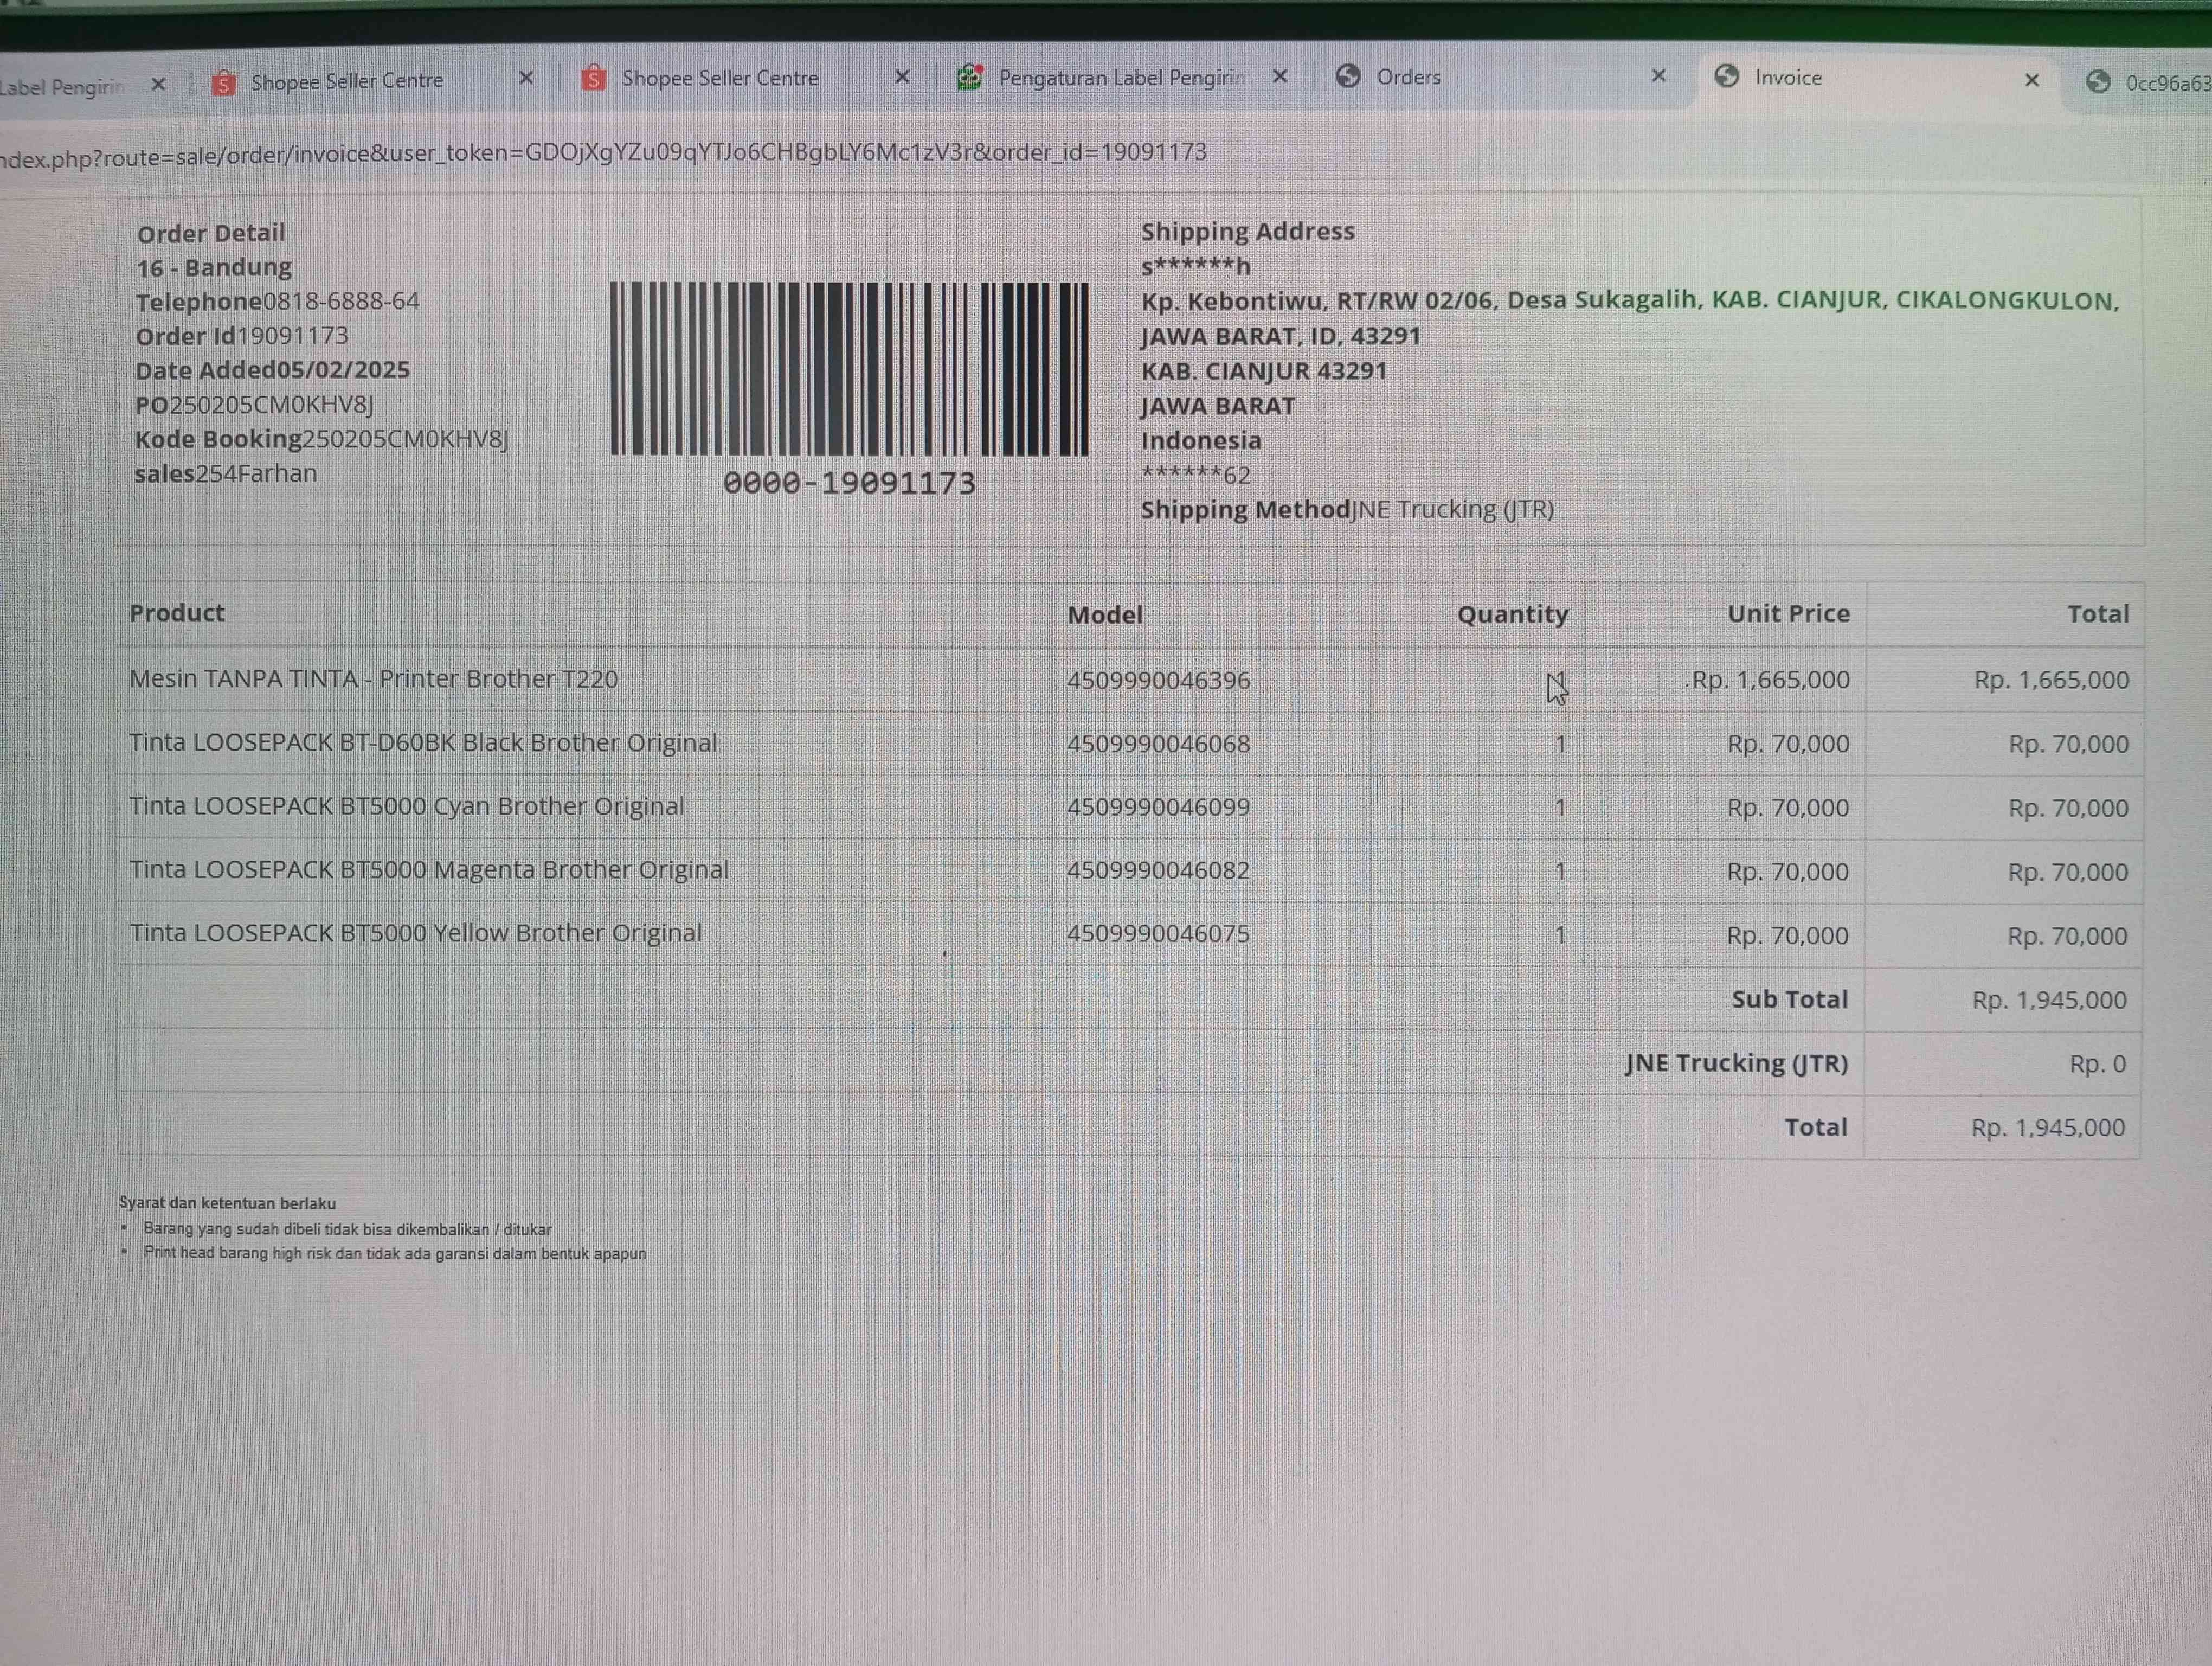Click Pengaturan Label Pengiriman tab favicon

coord(969,77)
